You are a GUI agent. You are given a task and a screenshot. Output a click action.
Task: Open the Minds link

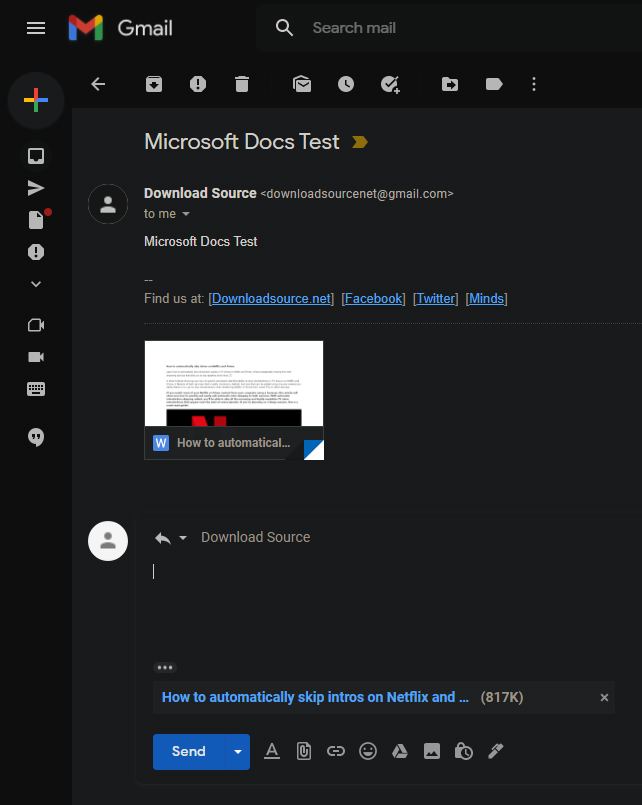point(486,298)
